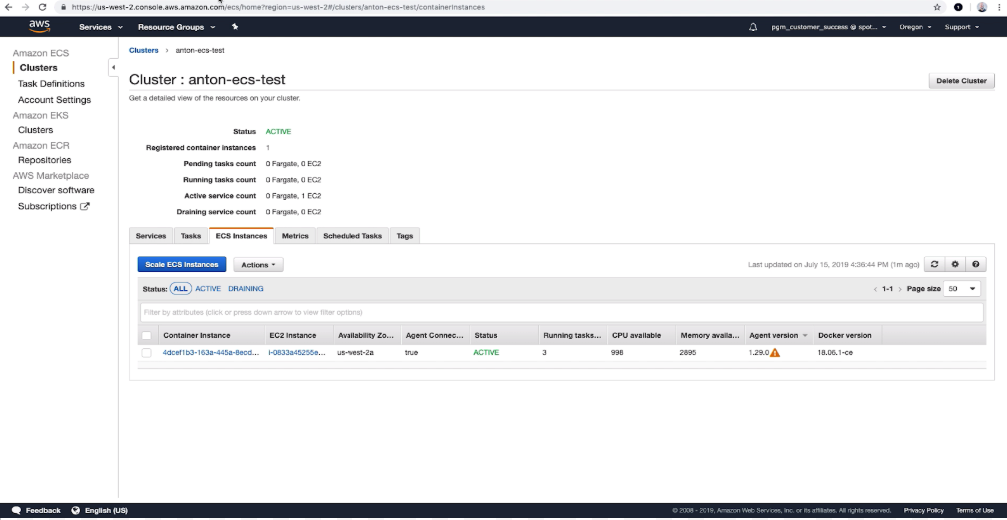Bookmark this page with star icon
The width and height of the screenshot is (1007, 520).
coord(936,6)
